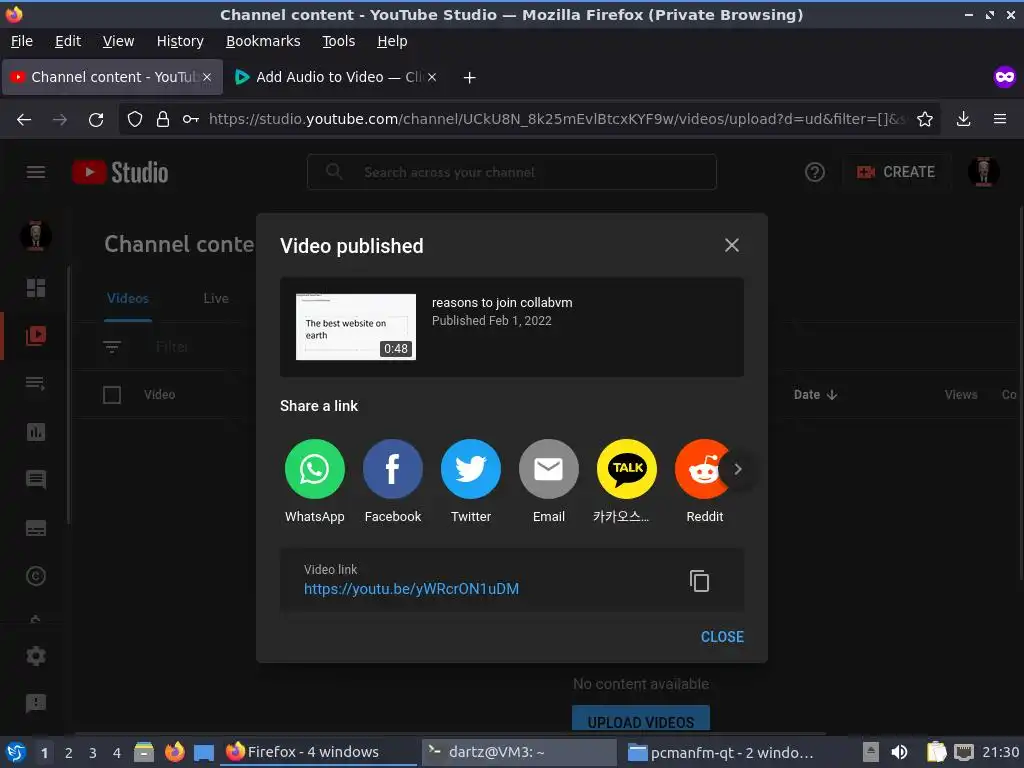Open Comments in sidebar
Screen dimensions: 1024x768
click(x=35, y=480)
